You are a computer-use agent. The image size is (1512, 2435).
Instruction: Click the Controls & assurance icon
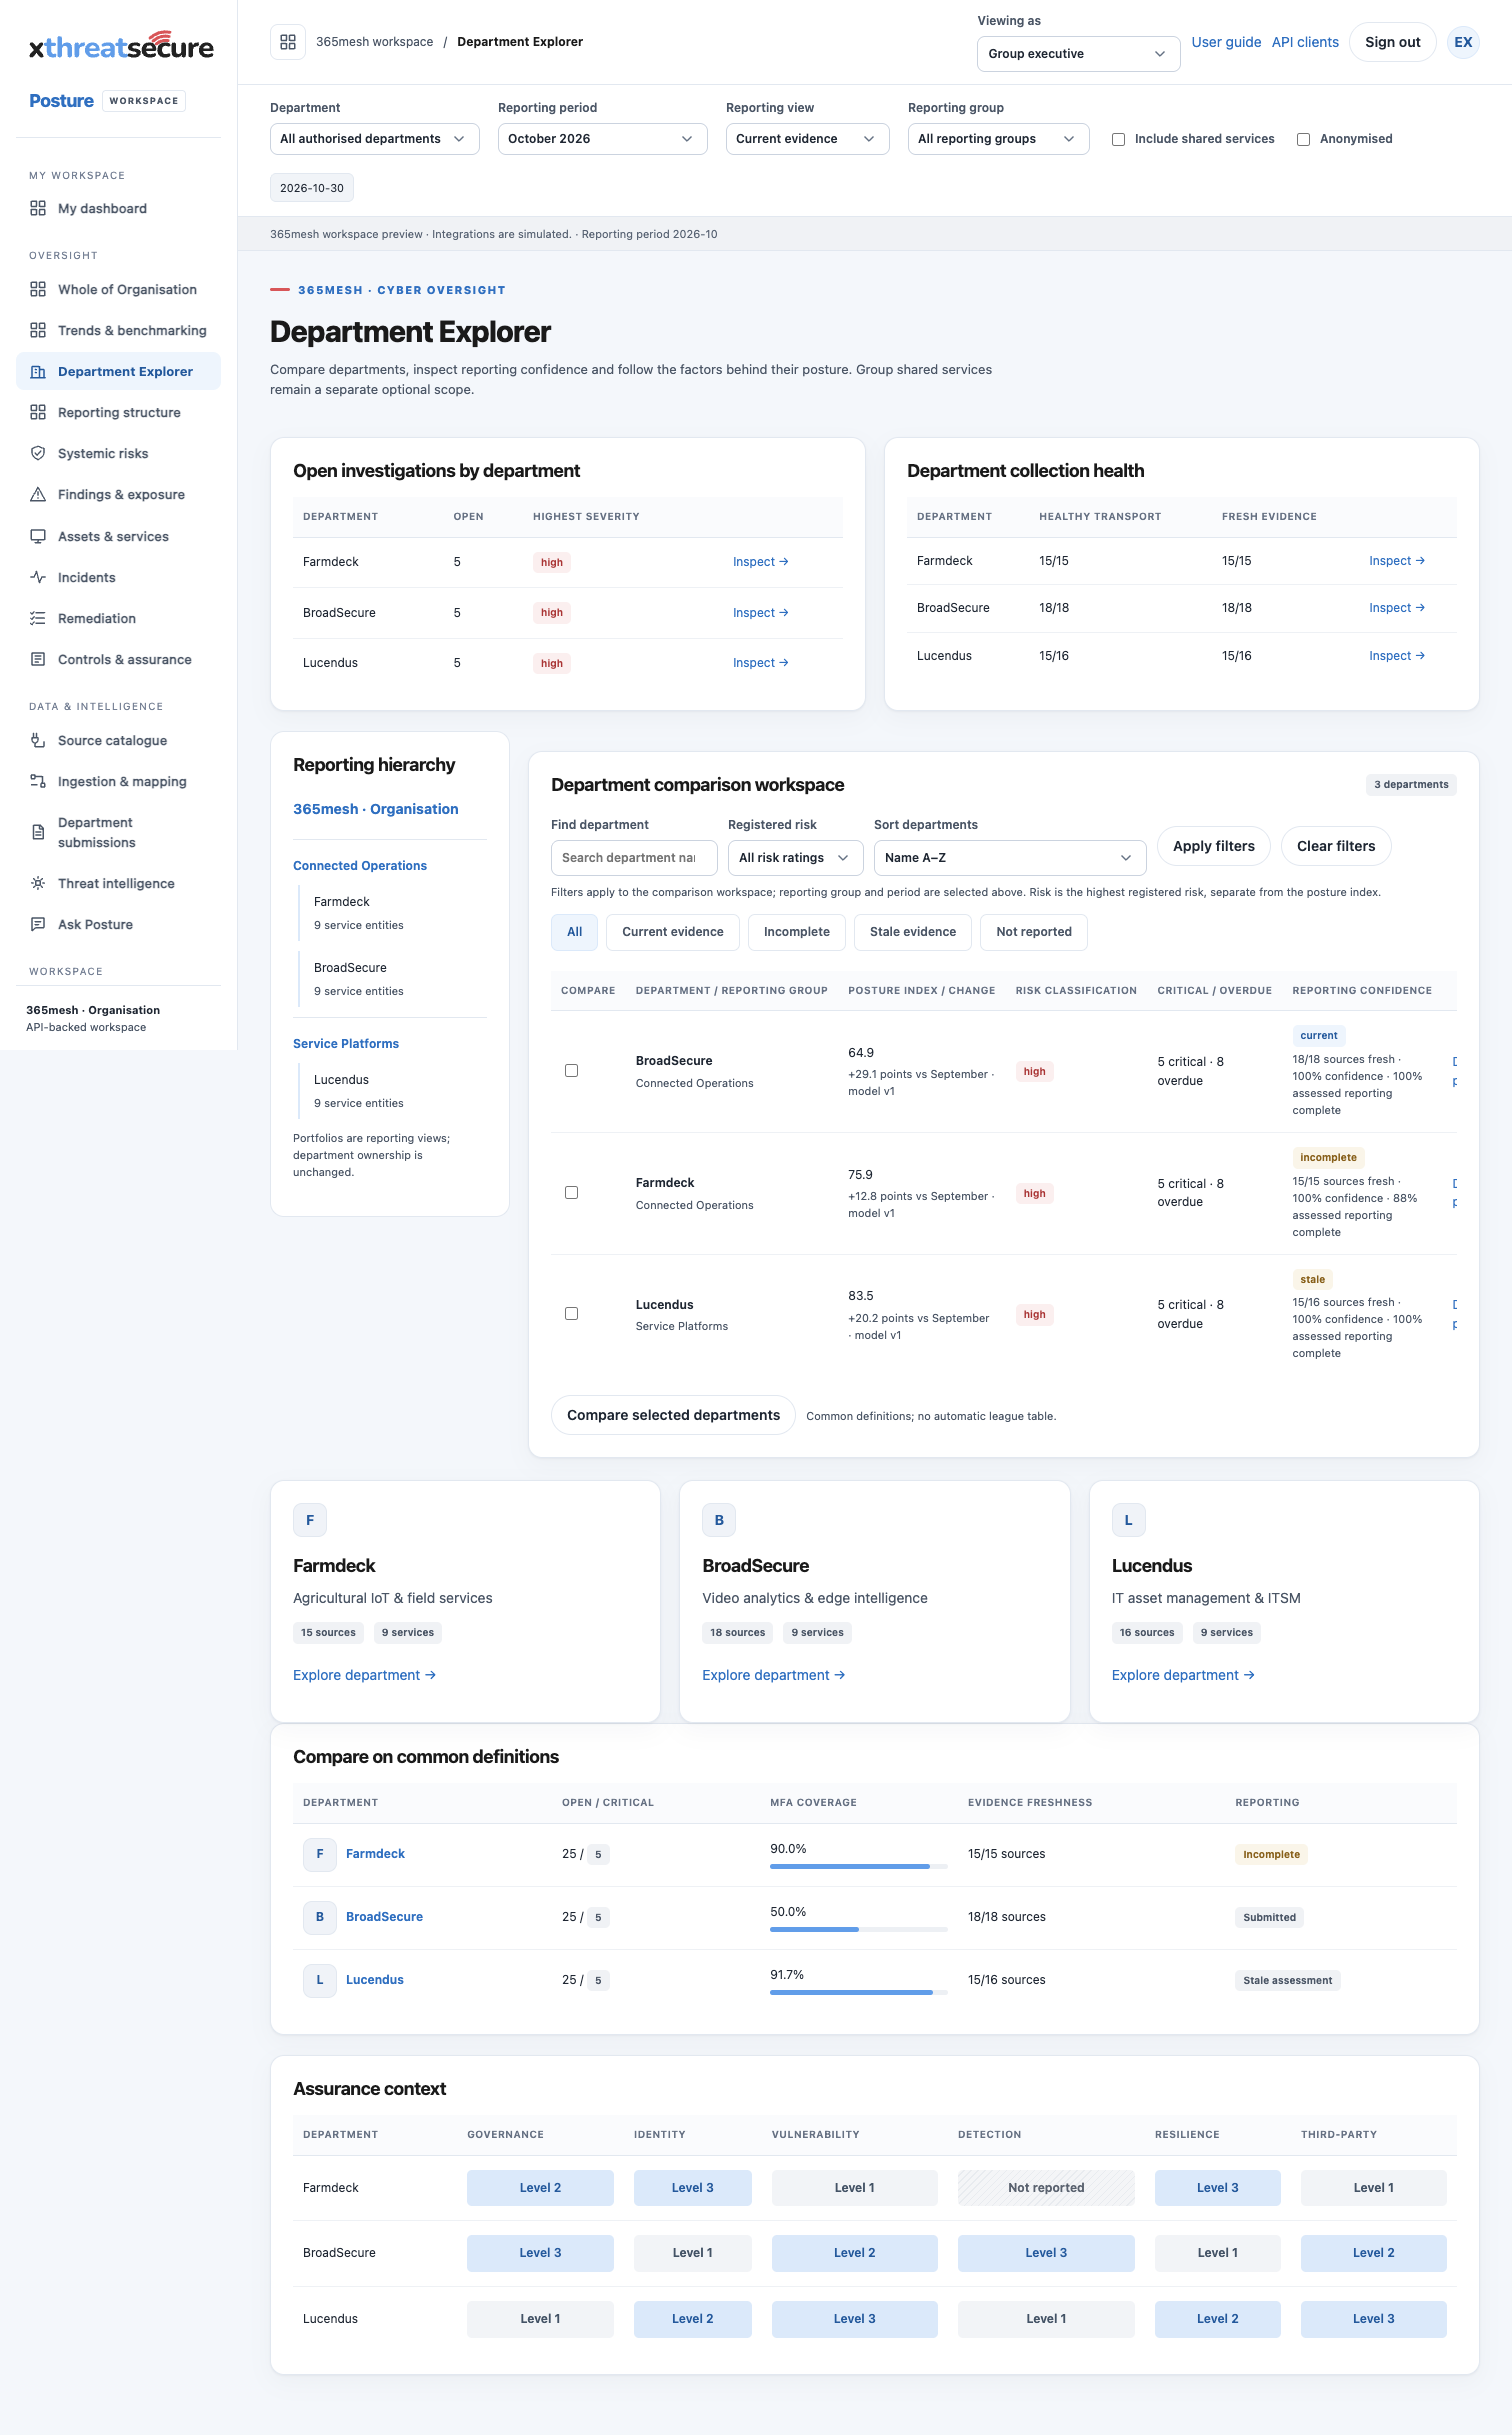(38, 659)
